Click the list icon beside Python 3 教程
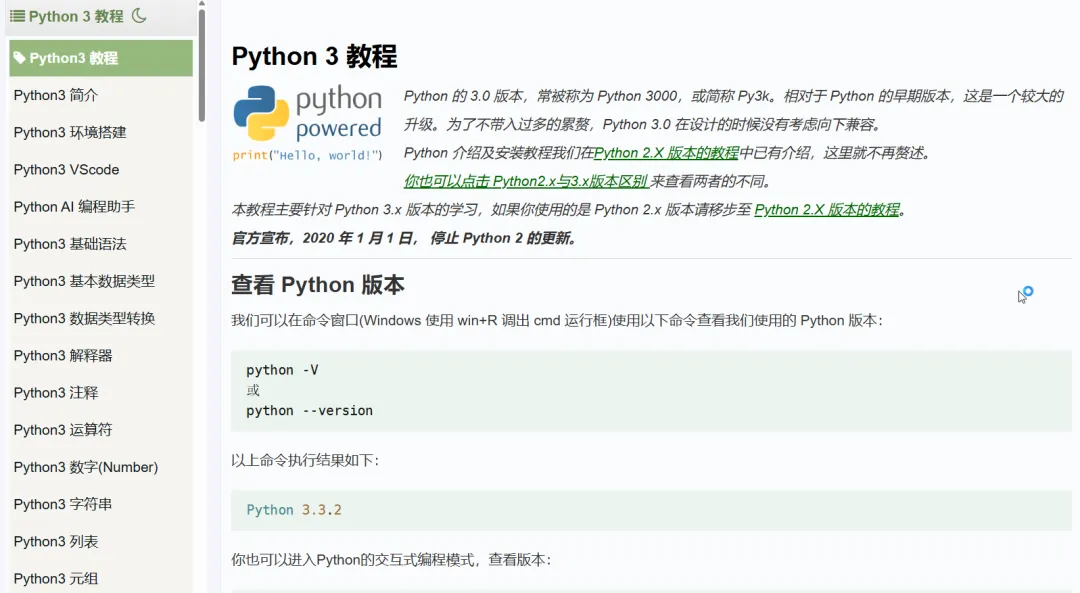 17,16
